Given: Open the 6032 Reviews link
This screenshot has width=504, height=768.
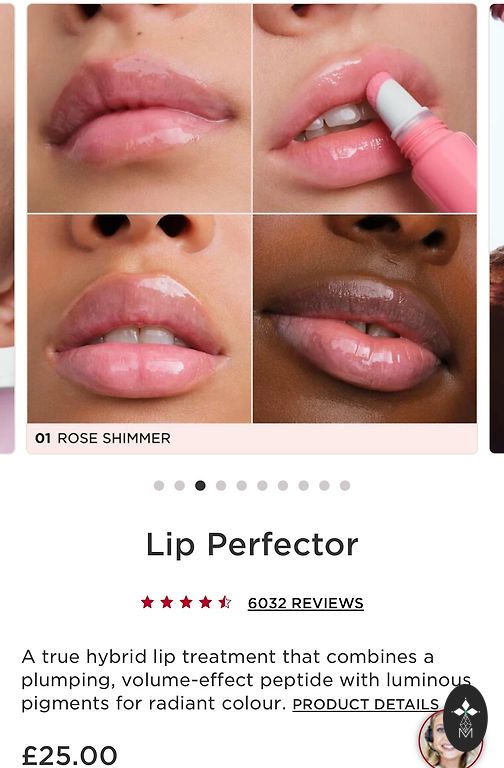Looking at the screenshot, I should click(x=306, y=603).
